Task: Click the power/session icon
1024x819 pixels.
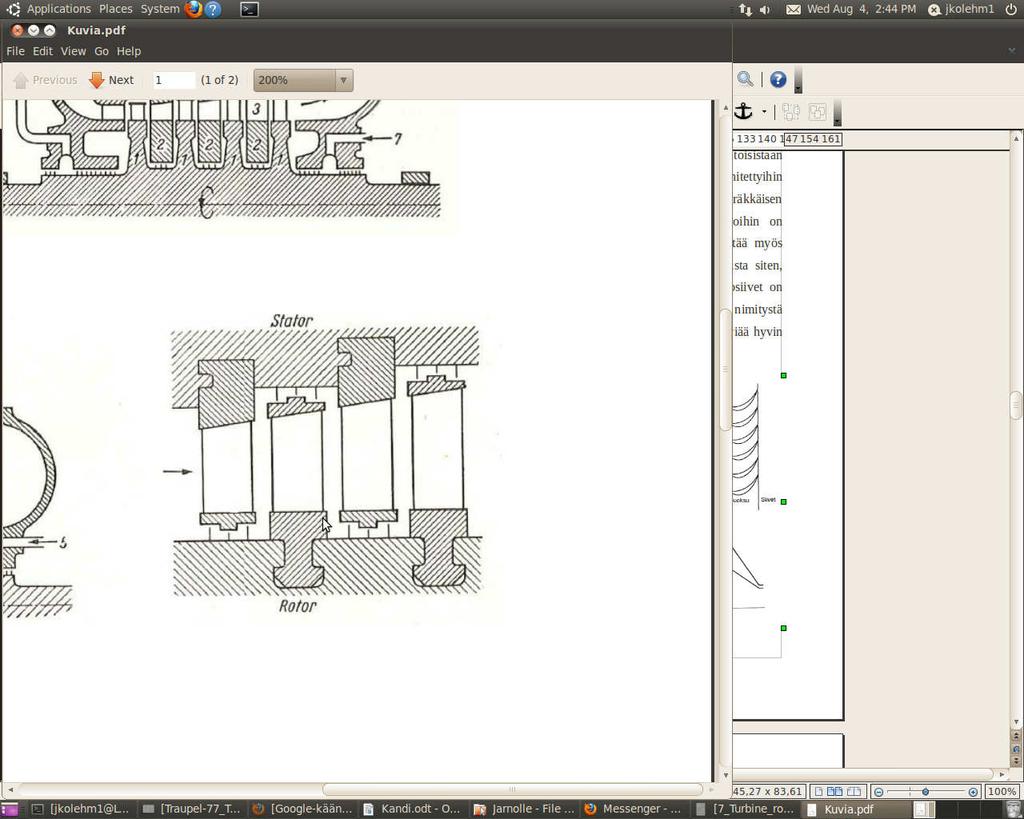Action: [1010, 9]
